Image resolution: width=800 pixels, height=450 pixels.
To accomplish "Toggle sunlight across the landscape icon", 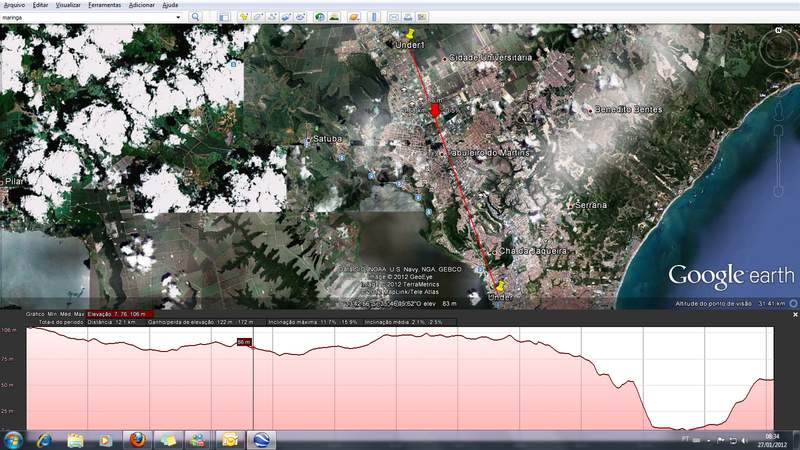I will 334,17.
